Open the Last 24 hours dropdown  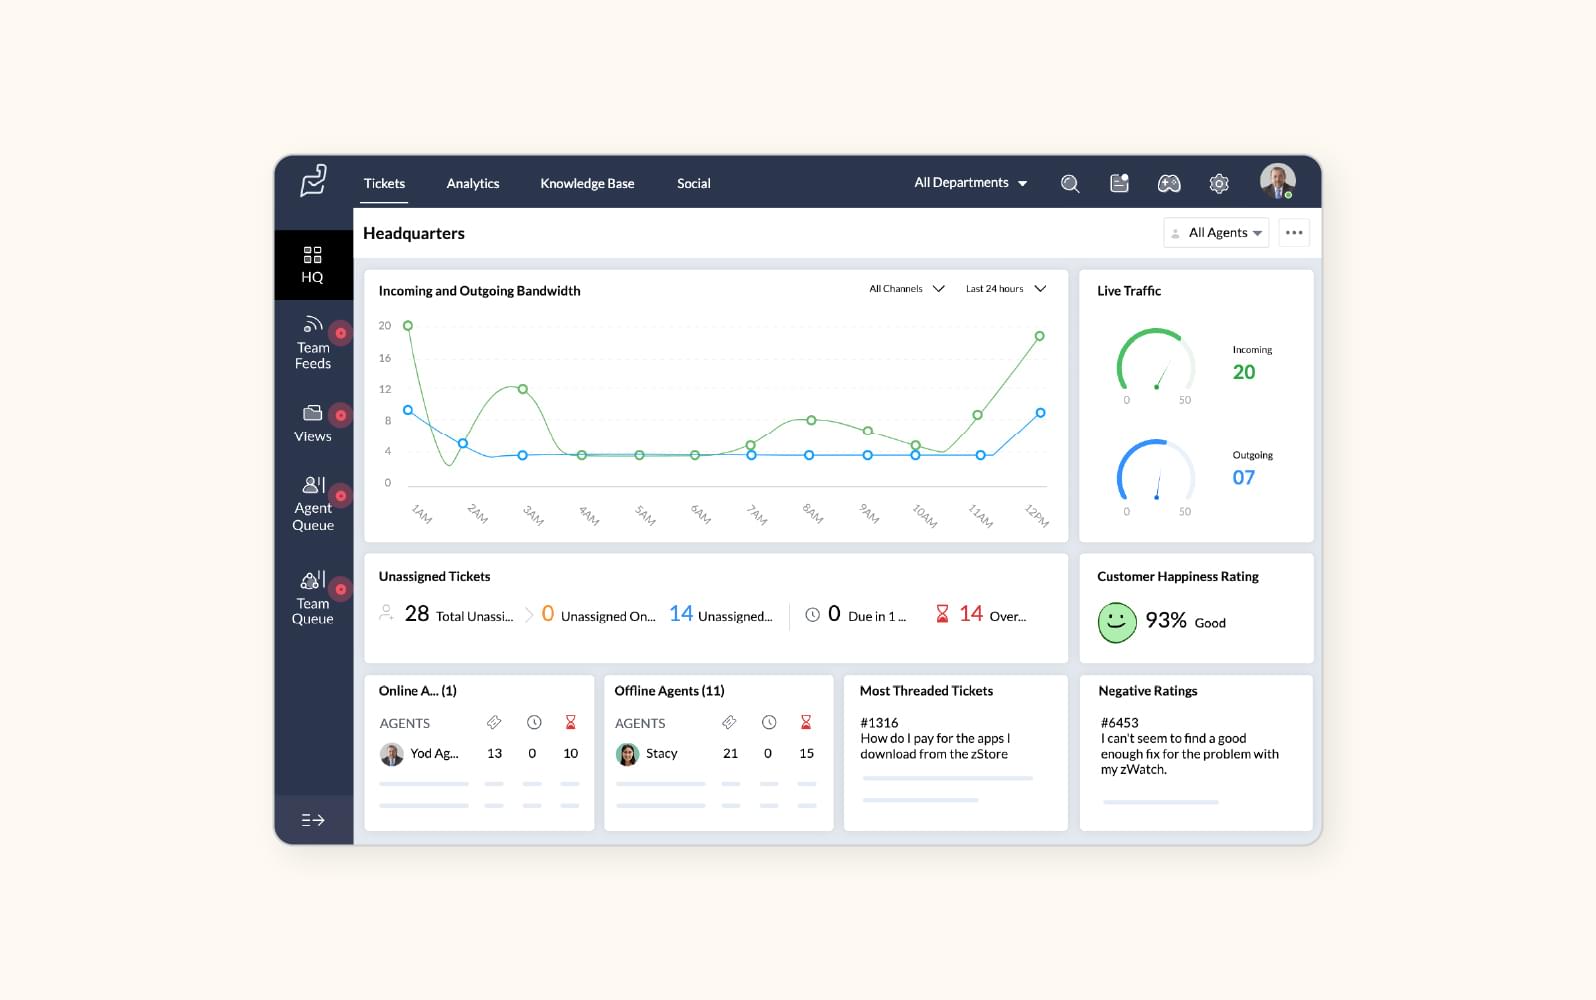click(x=1005, y=289)
